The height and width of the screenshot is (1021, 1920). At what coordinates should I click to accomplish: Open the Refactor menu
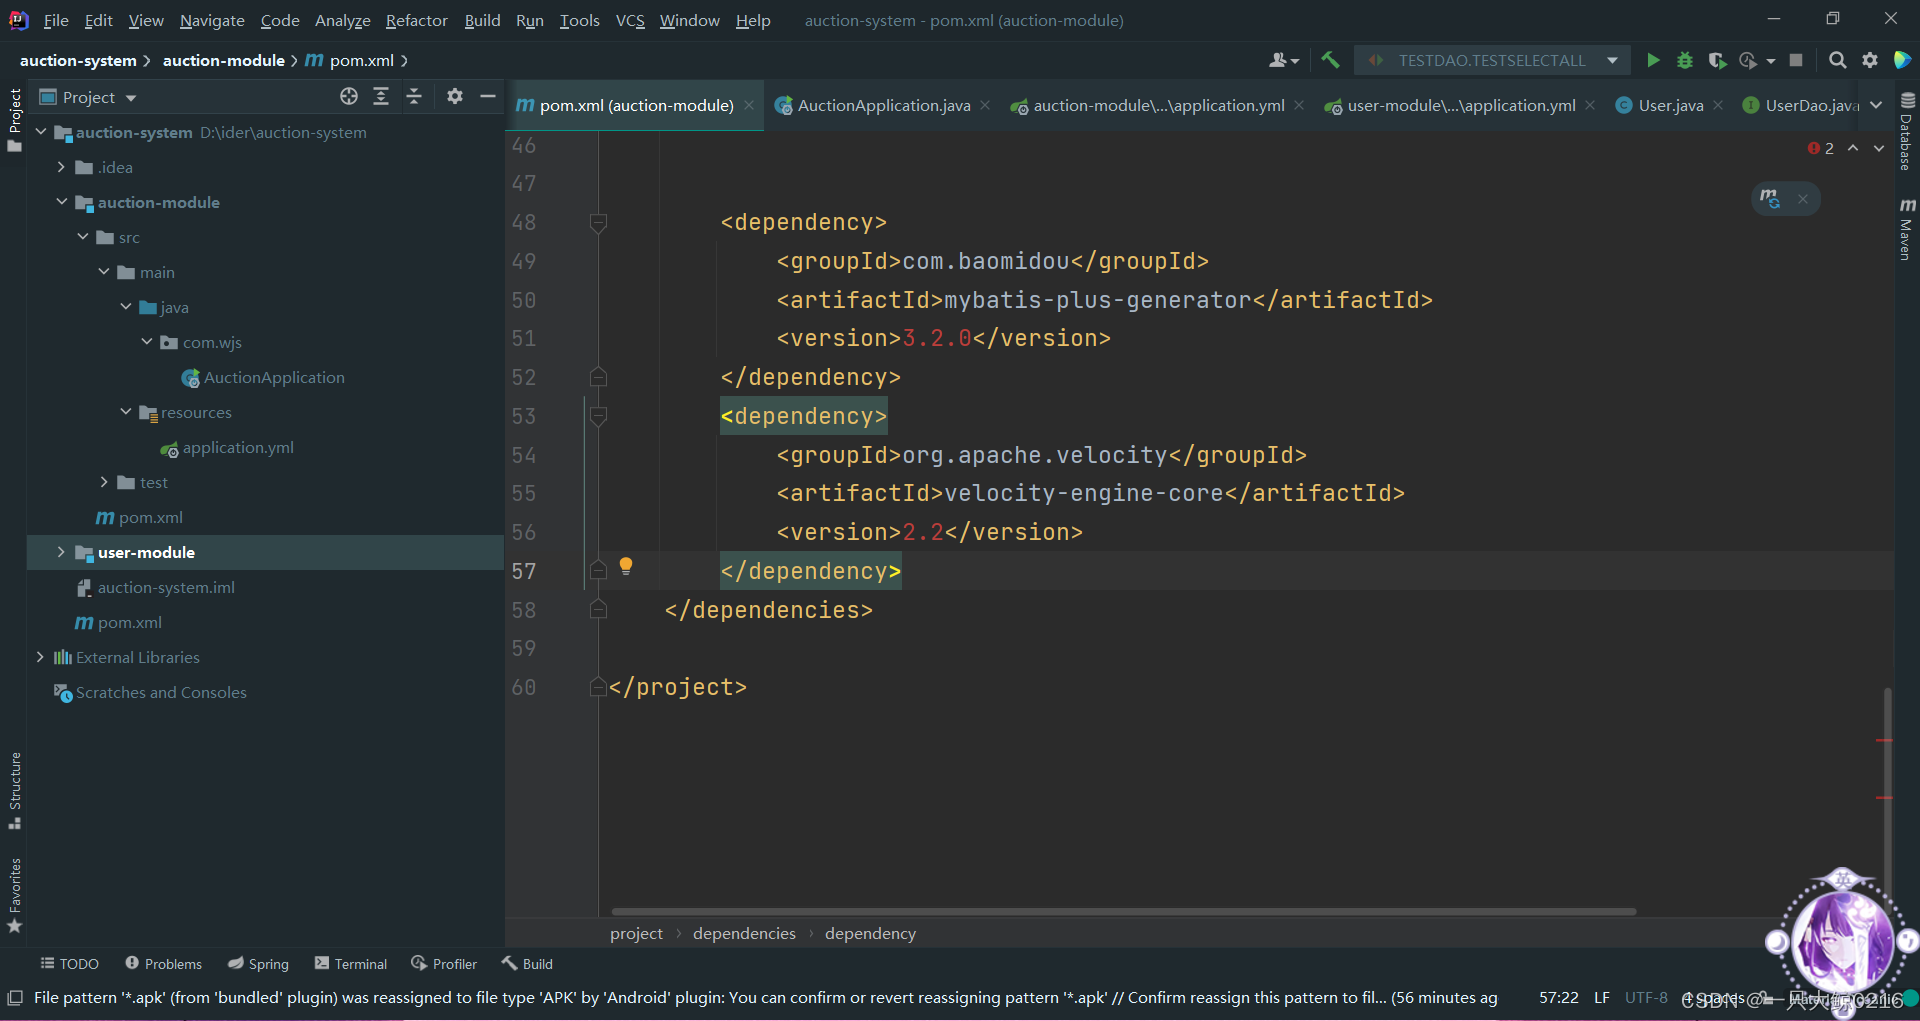click(x=416, y=20)
